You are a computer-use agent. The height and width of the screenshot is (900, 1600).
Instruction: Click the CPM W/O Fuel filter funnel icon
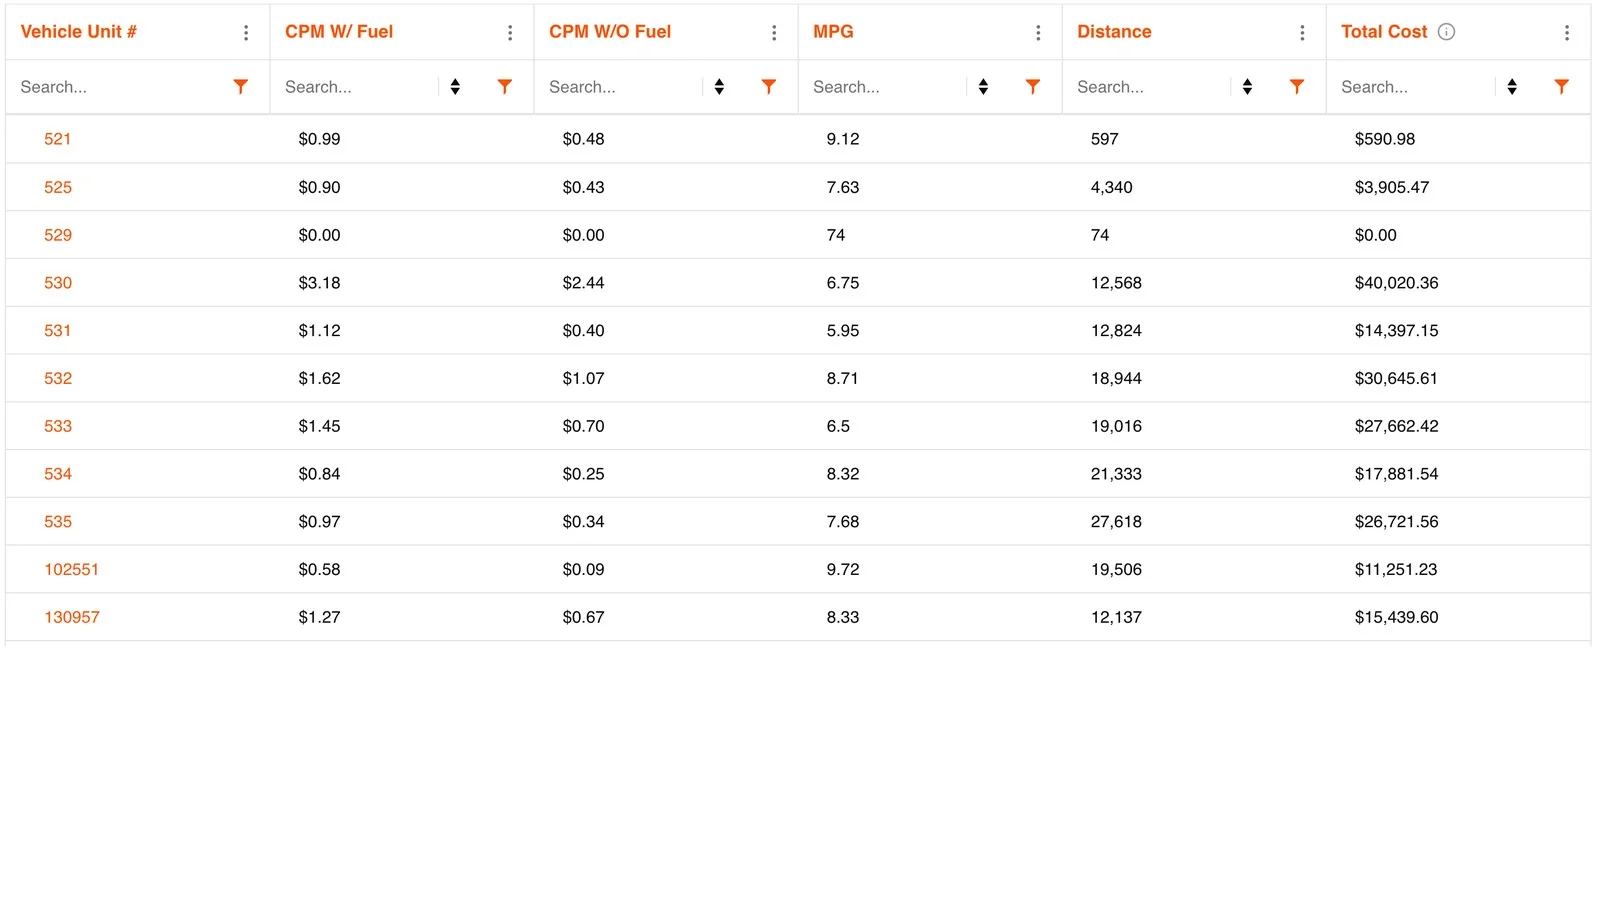click(x=769, y=87)
